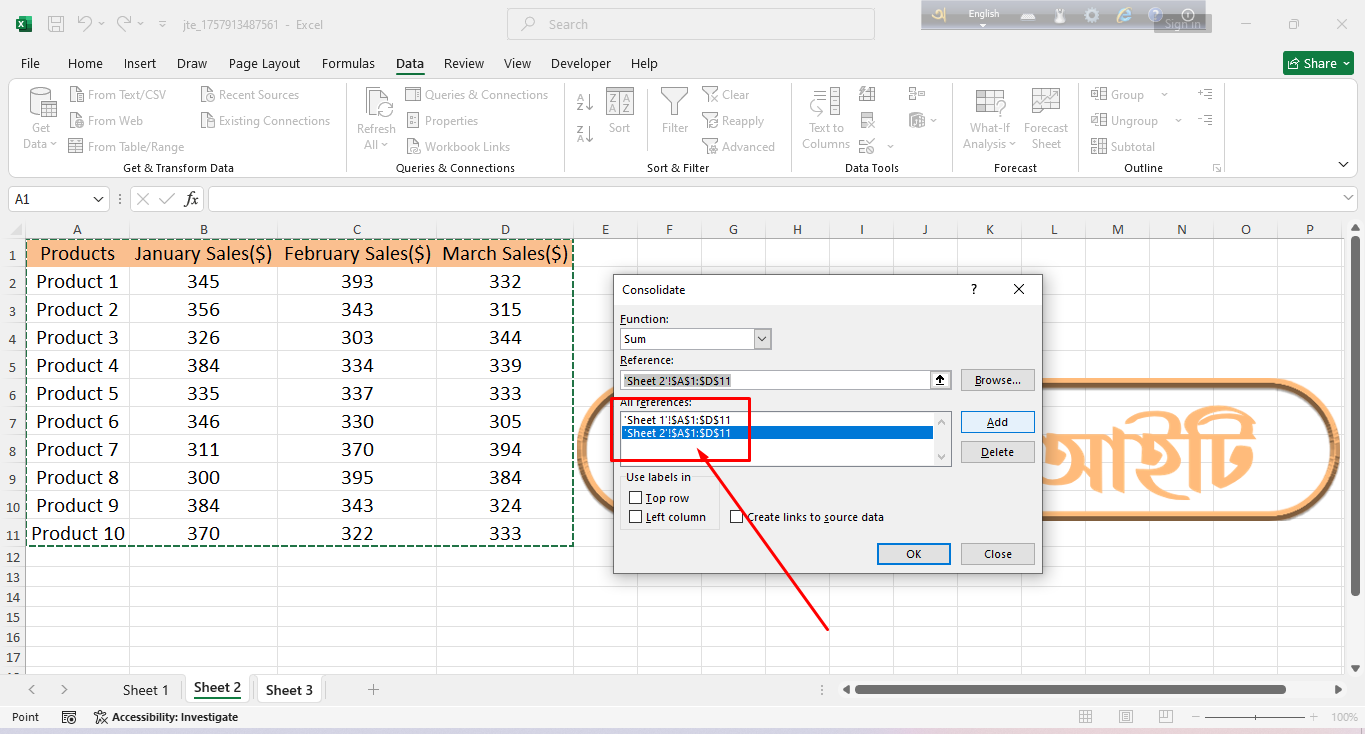Check the Left column option
This screenshot has height=734, width=1365.
click(635, 517)
